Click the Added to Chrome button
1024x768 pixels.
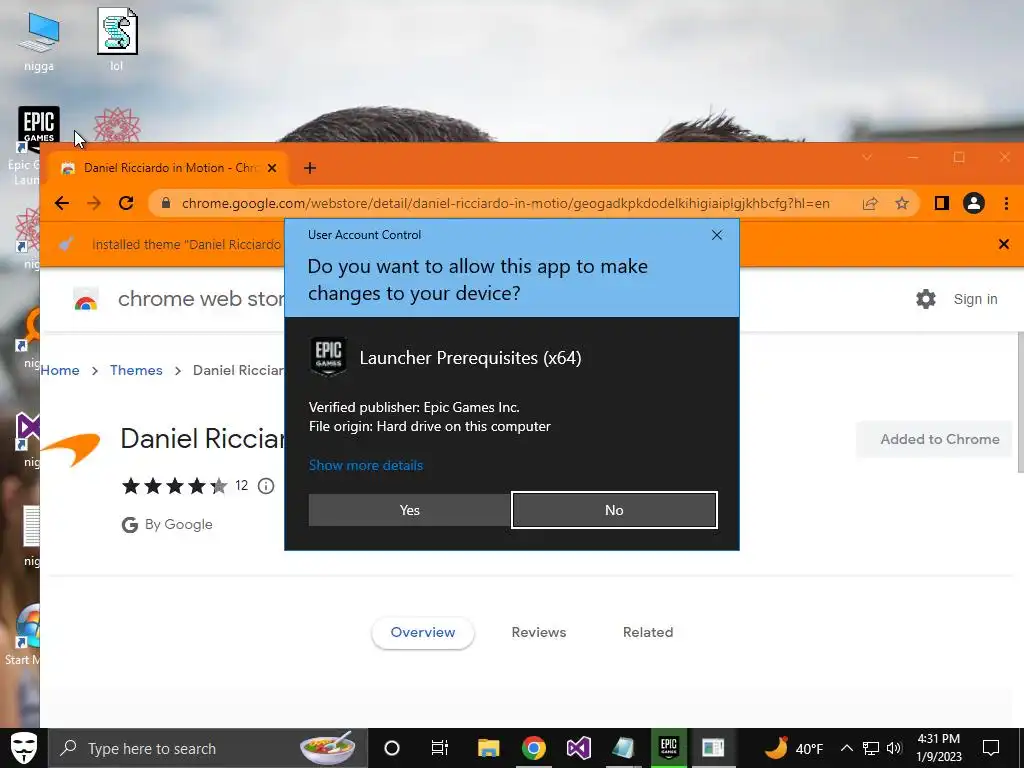(935, 440)
